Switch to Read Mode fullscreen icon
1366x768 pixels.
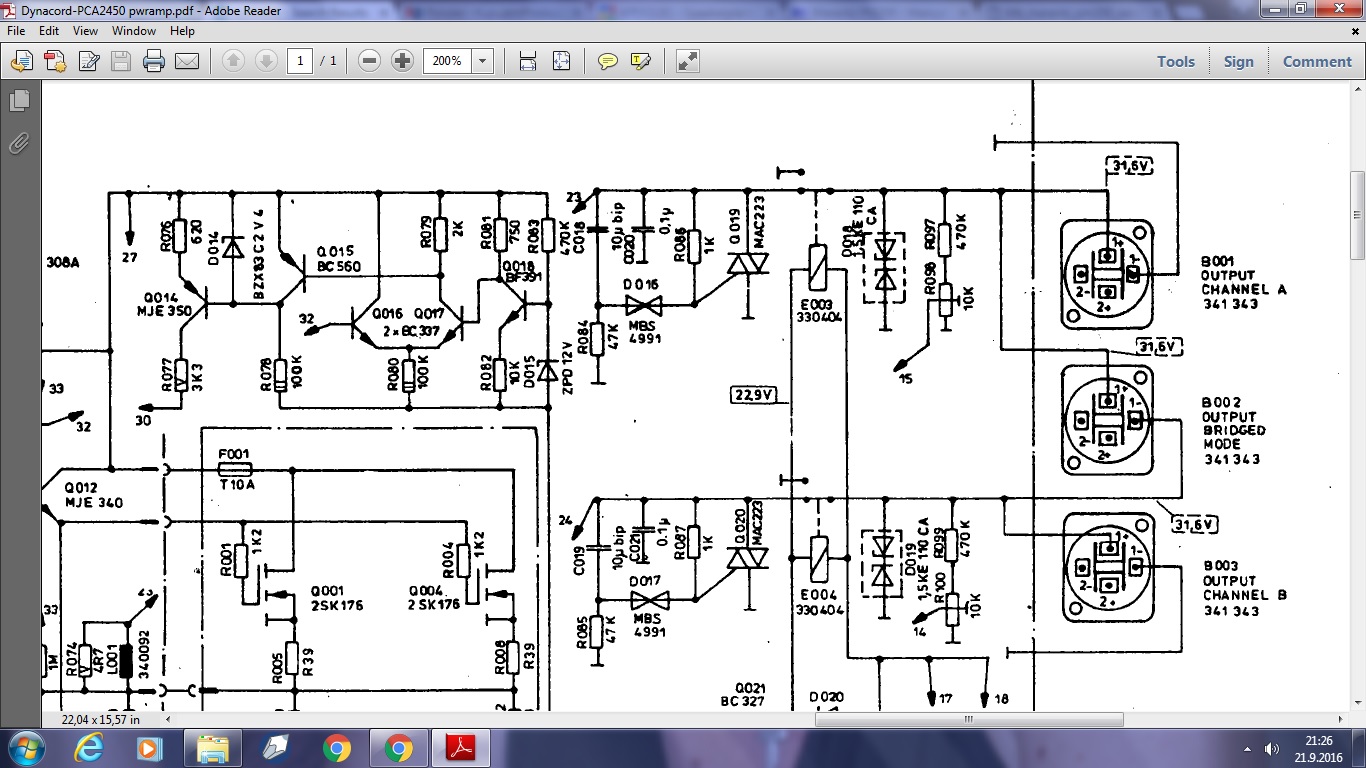coord(687,61)
